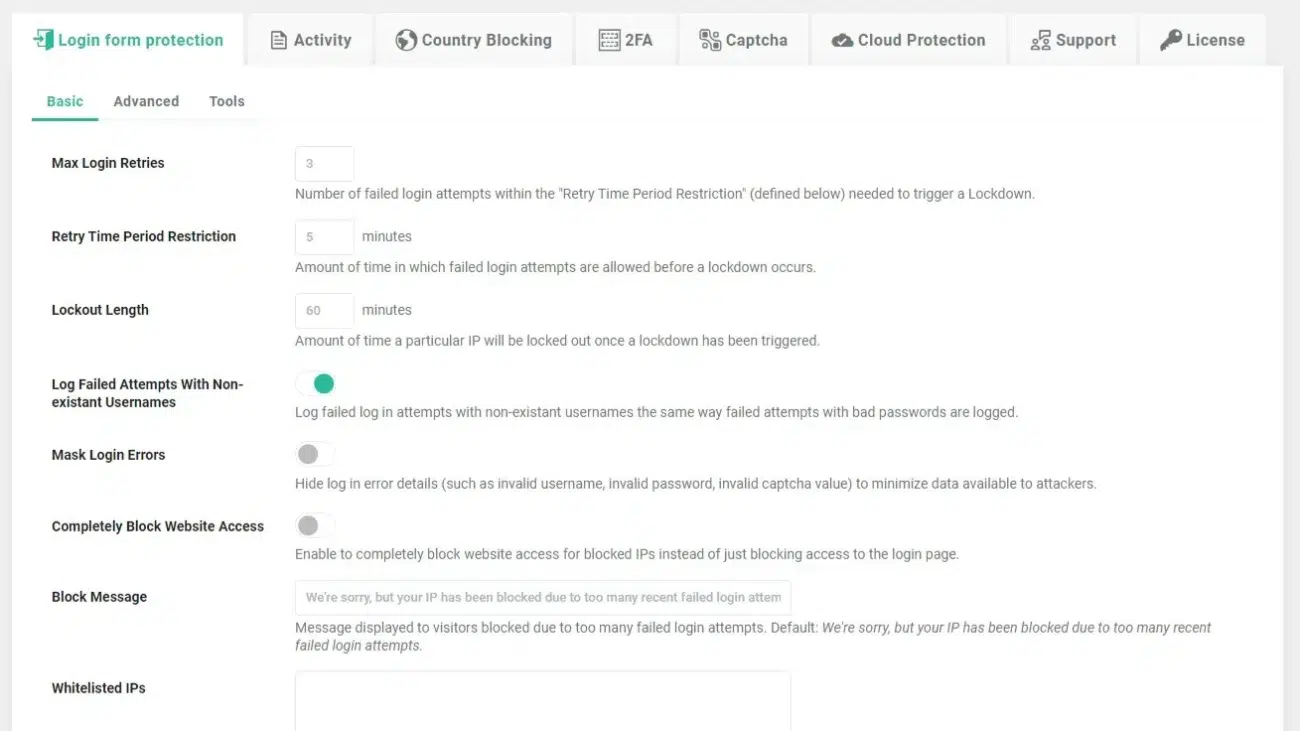
Task: Click the Retry Time Period Restriction field
Action: tap(324, 236)
